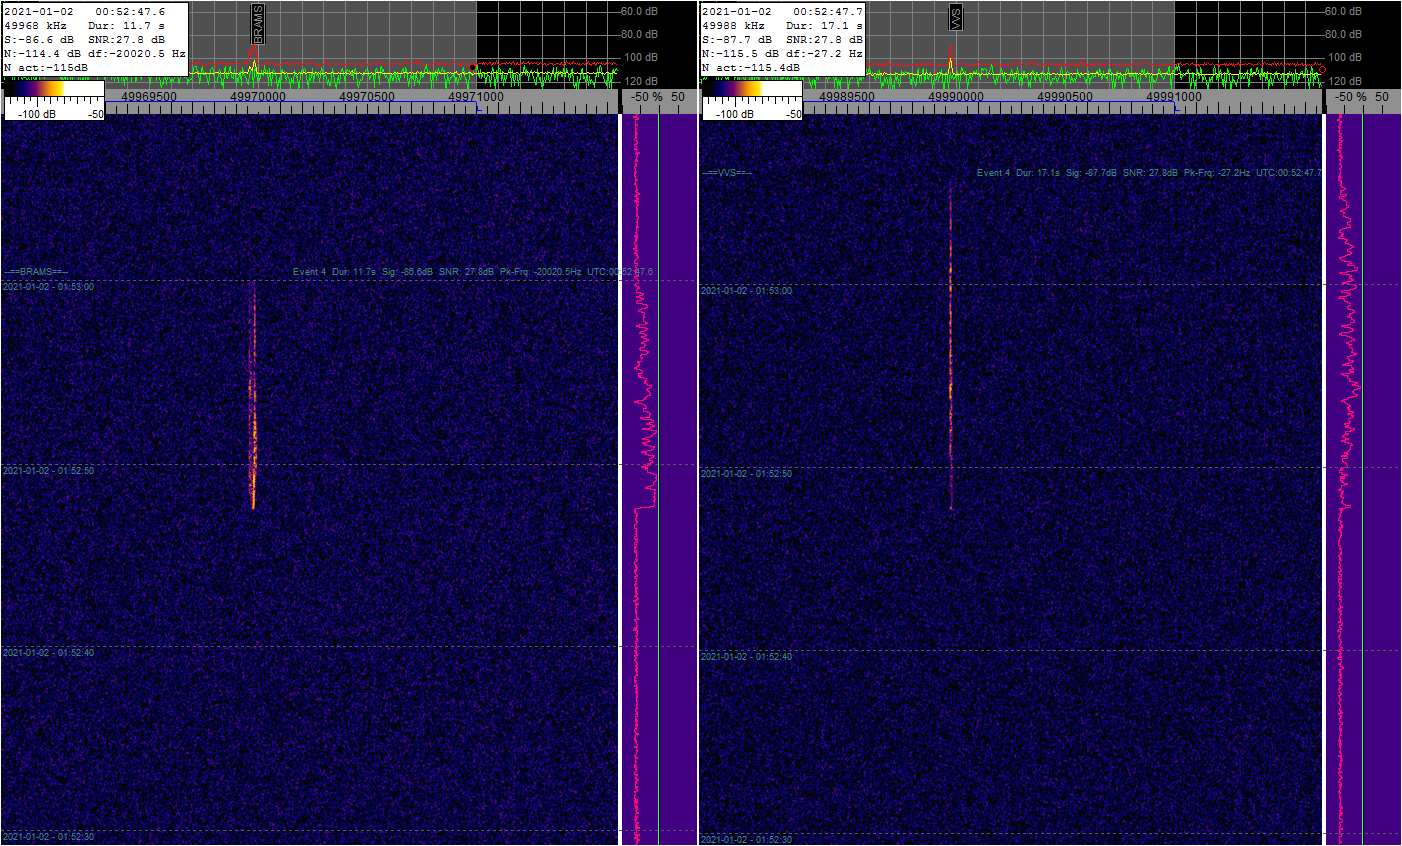Click the 01:52:40 time label in BRAMS waterfall
The height and width of the screenshot is (846, 1402).
[x=48, y=653]
